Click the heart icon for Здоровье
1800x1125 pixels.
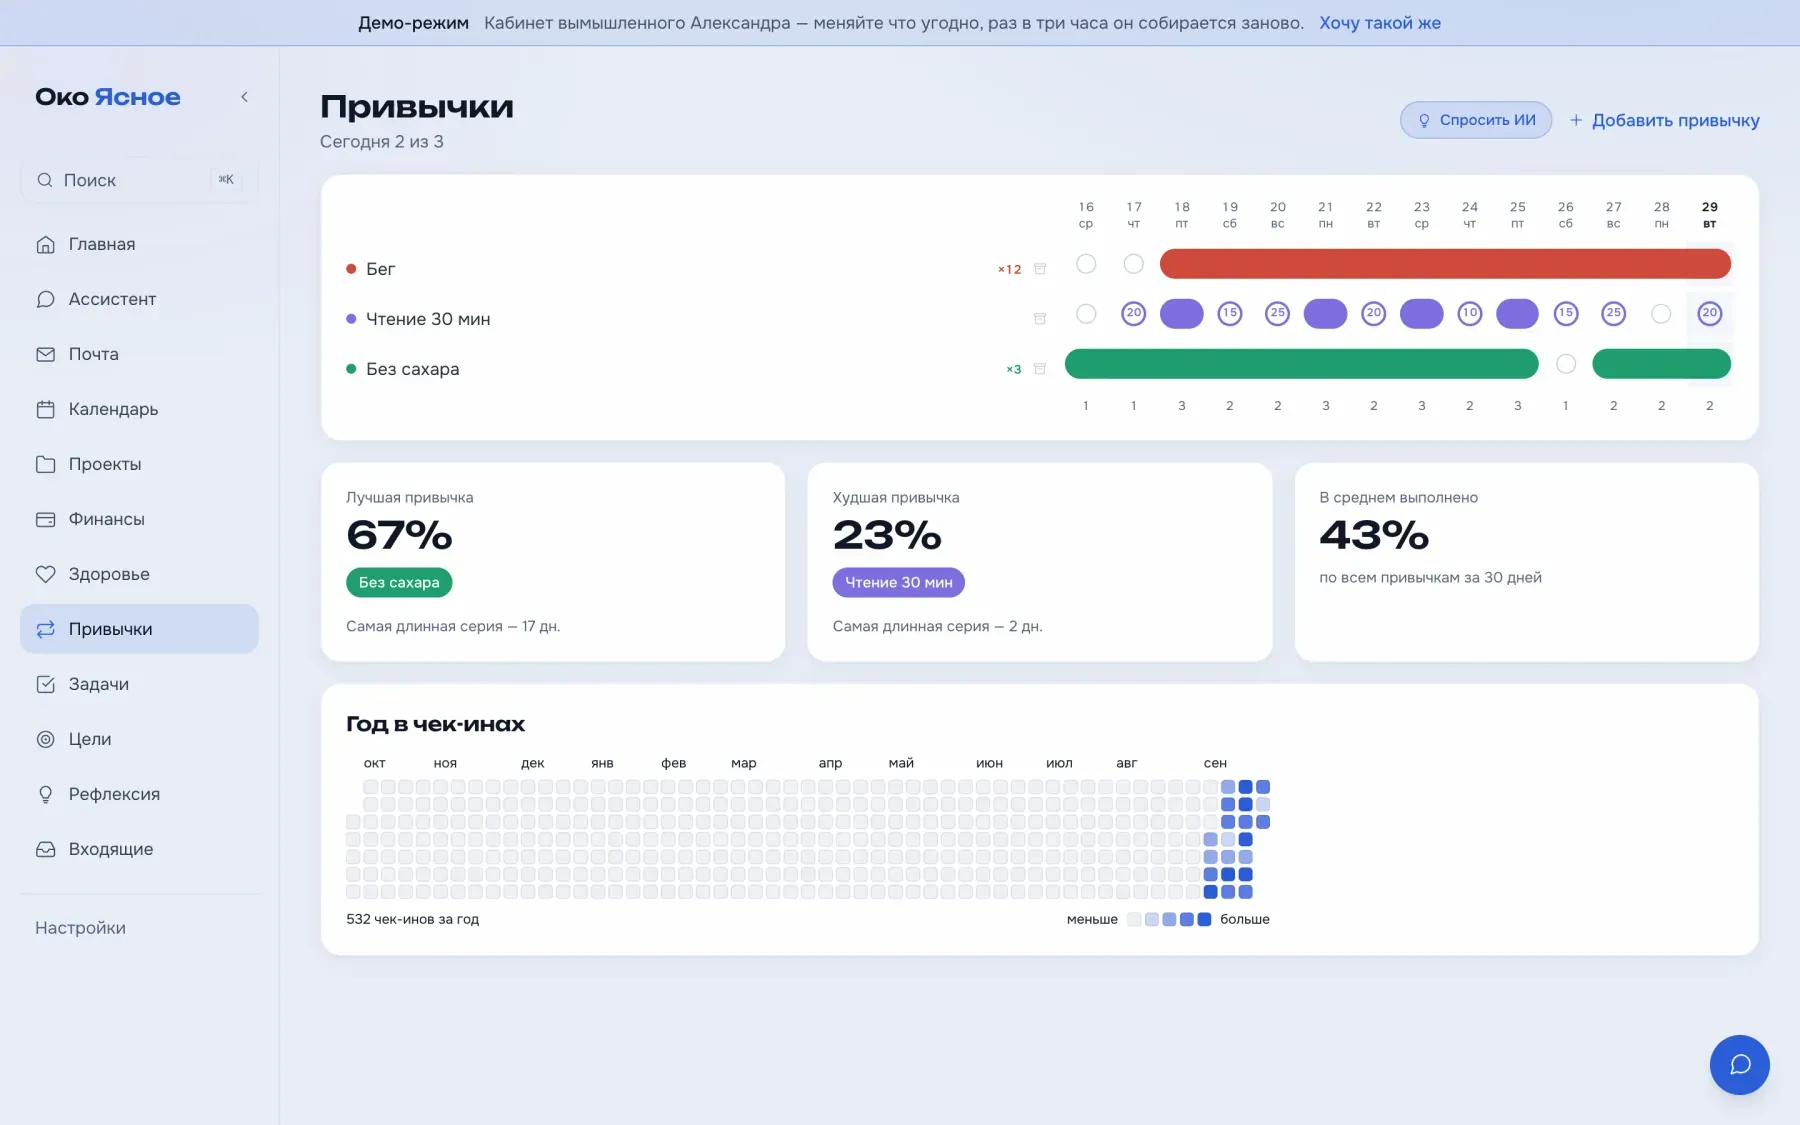45,574
